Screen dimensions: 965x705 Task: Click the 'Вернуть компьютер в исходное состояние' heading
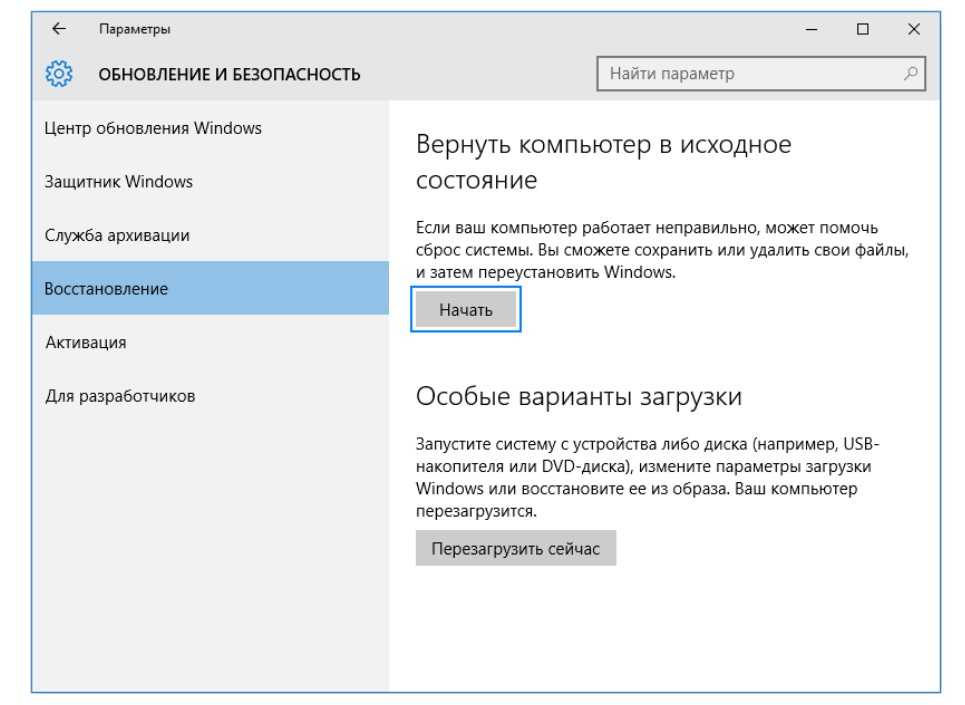(x=603, y=162)
